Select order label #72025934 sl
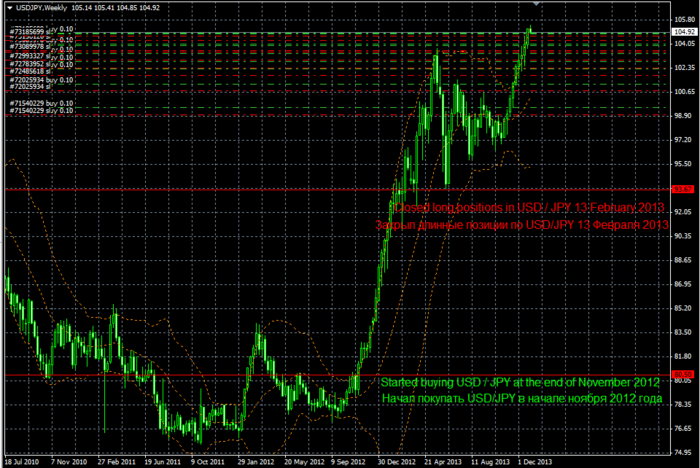Viewport: 700px width, 468px height. pos(30,86)
